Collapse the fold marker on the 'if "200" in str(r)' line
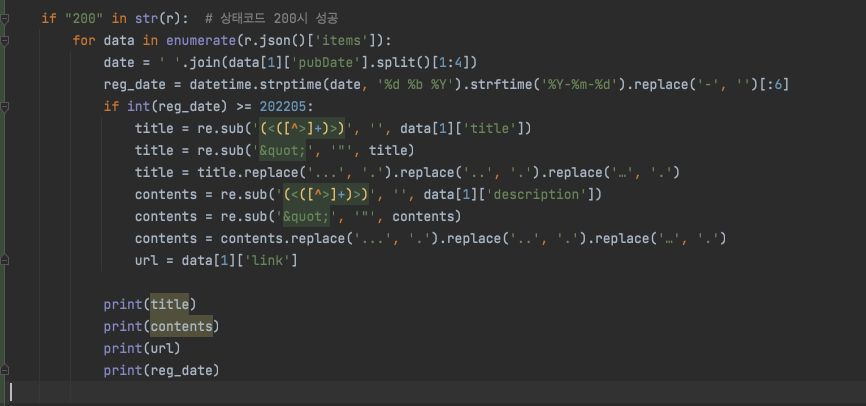This screenshot has width=866, height=406. point(5,19)
